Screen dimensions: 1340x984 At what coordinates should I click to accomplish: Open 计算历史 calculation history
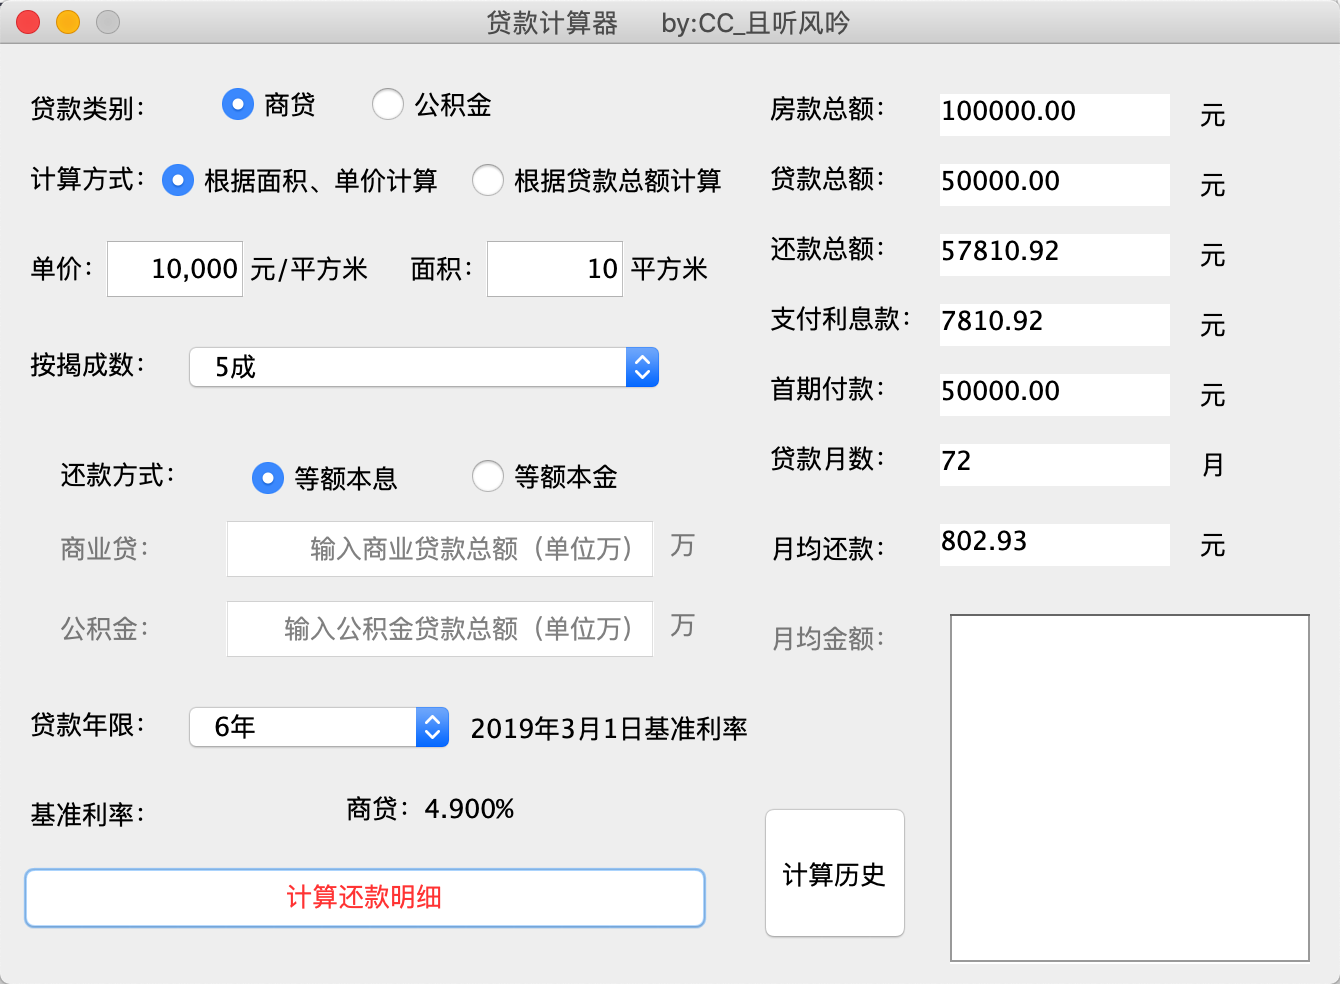tap(835, 874)
